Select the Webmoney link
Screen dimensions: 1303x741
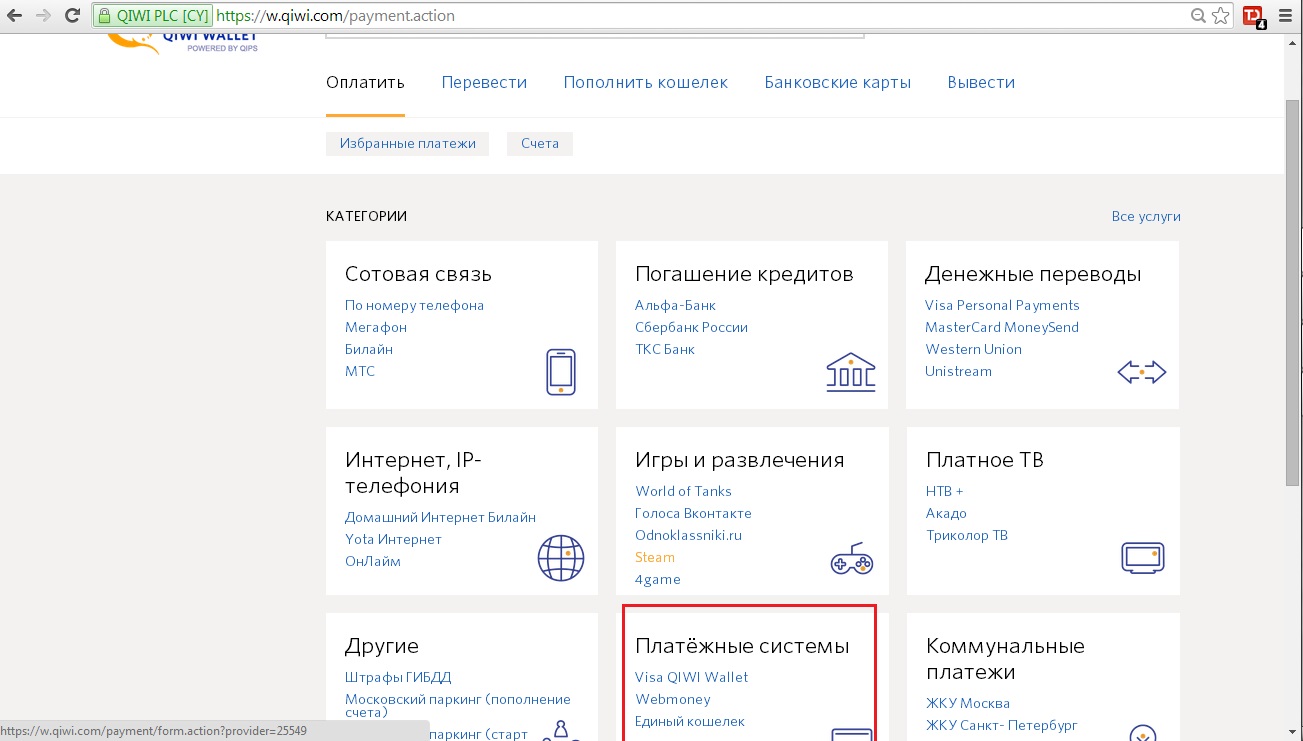click(673, 699)
